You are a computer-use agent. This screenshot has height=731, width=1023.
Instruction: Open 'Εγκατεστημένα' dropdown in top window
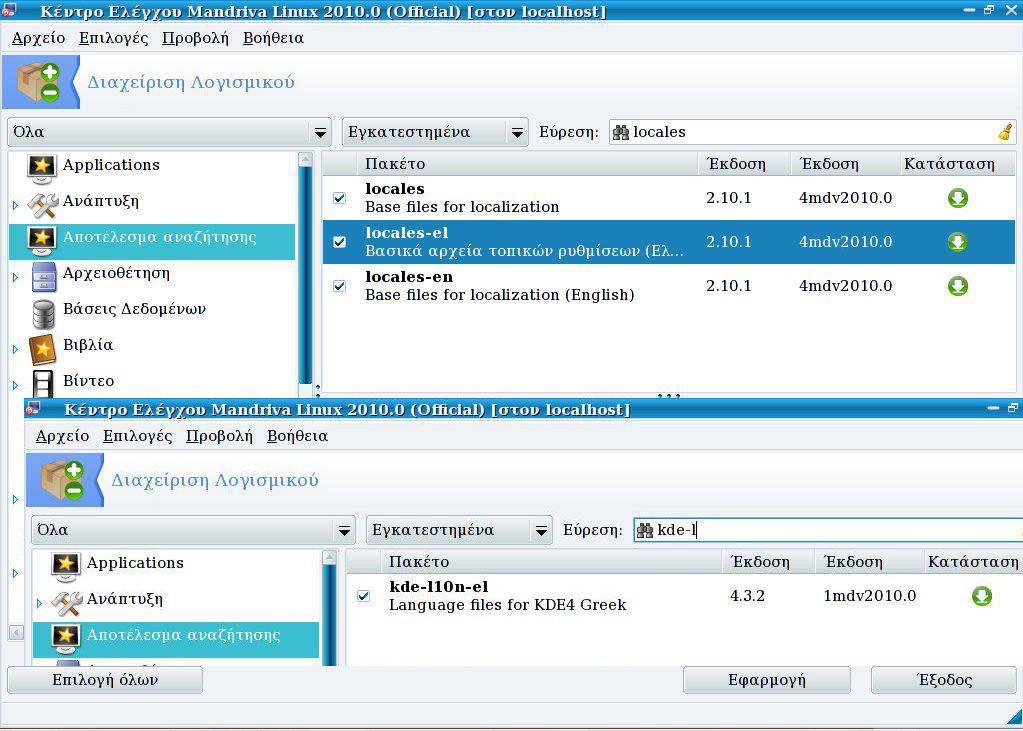tap(435, 132)
